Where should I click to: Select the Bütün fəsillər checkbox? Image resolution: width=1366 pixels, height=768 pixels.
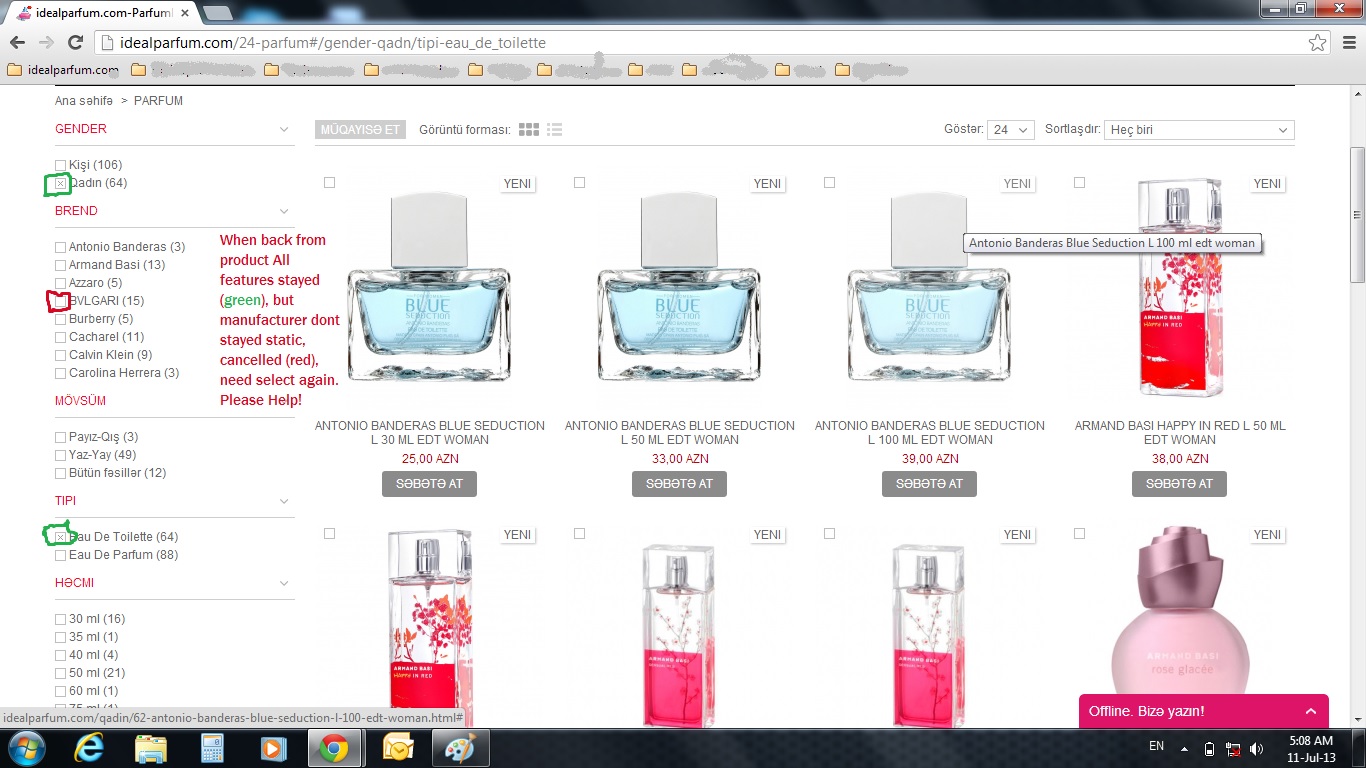(61, 473)
